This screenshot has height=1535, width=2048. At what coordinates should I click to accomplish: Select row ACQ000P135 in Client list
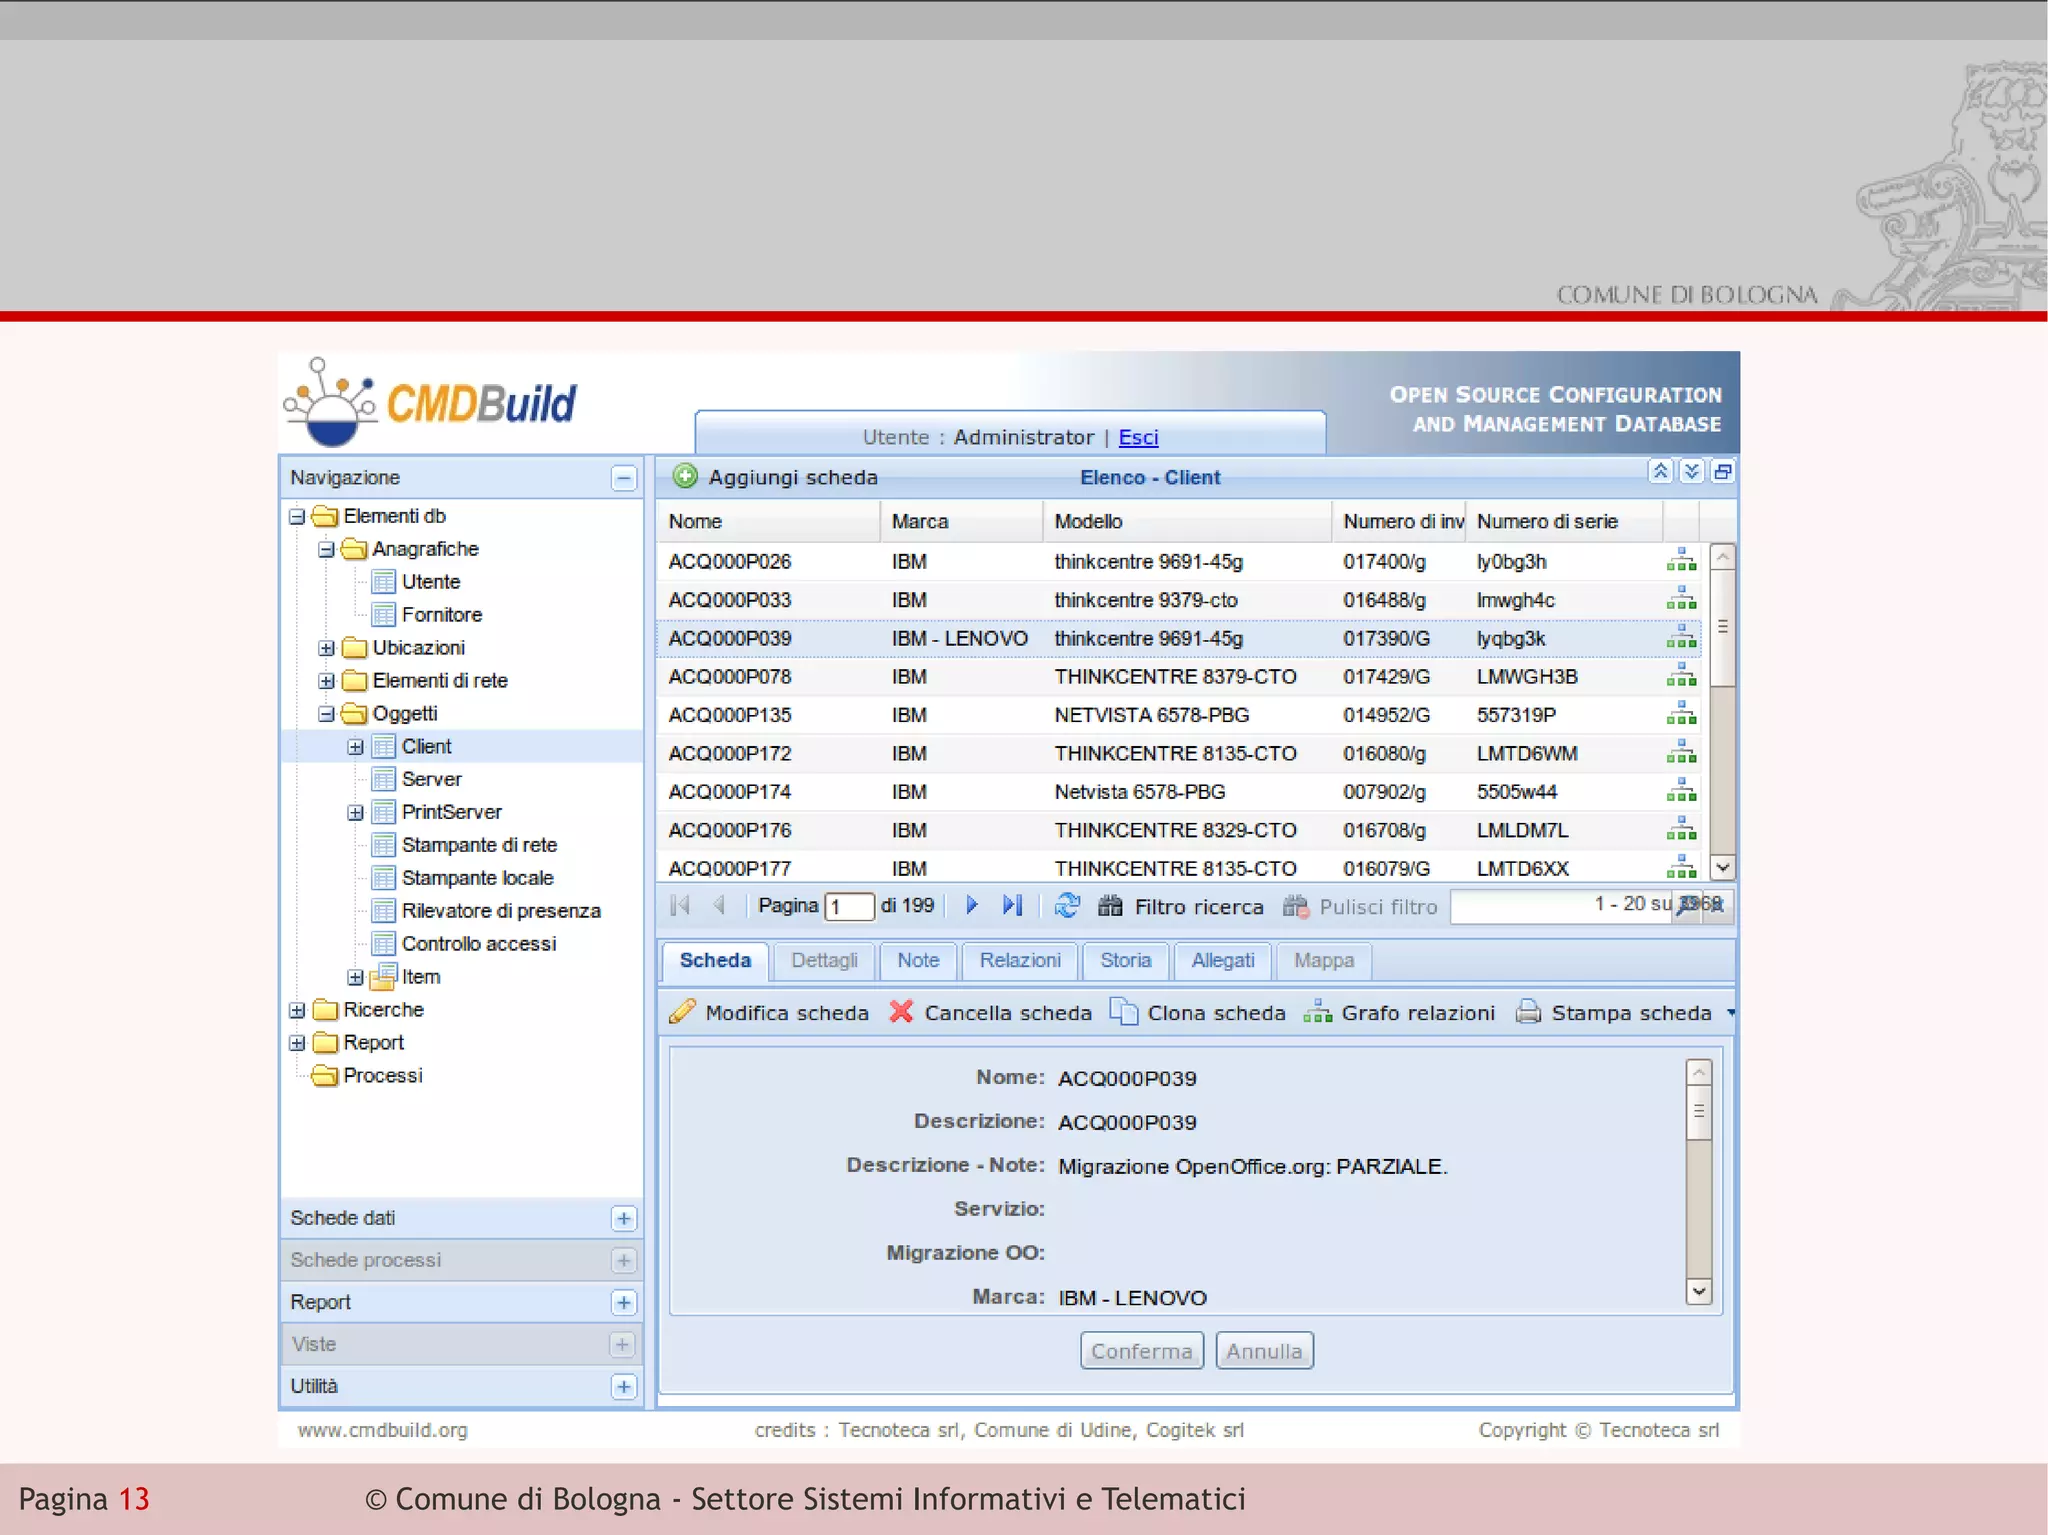[1180, 715]
